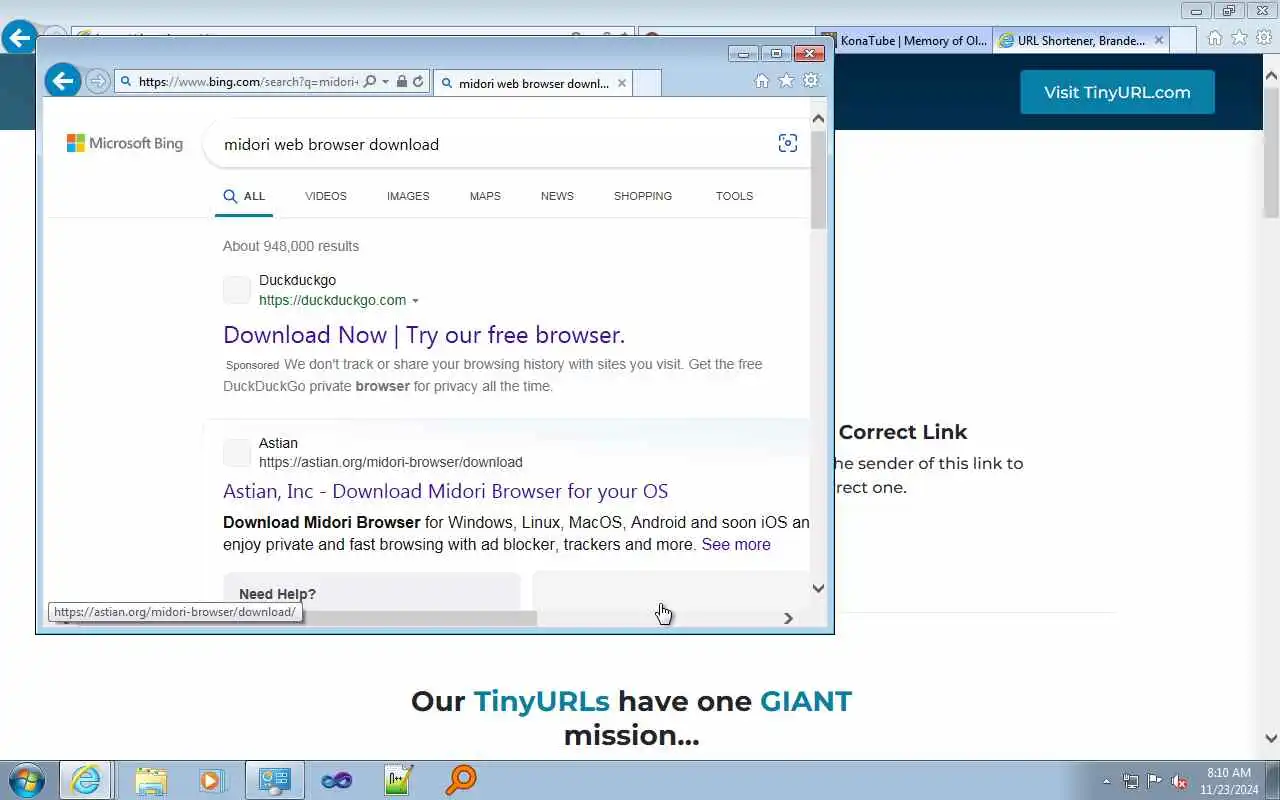The height and width of the screenshot is (800, 1280).
Task: Open the TOOLS search menu
Action: click(x=734, y=196)
